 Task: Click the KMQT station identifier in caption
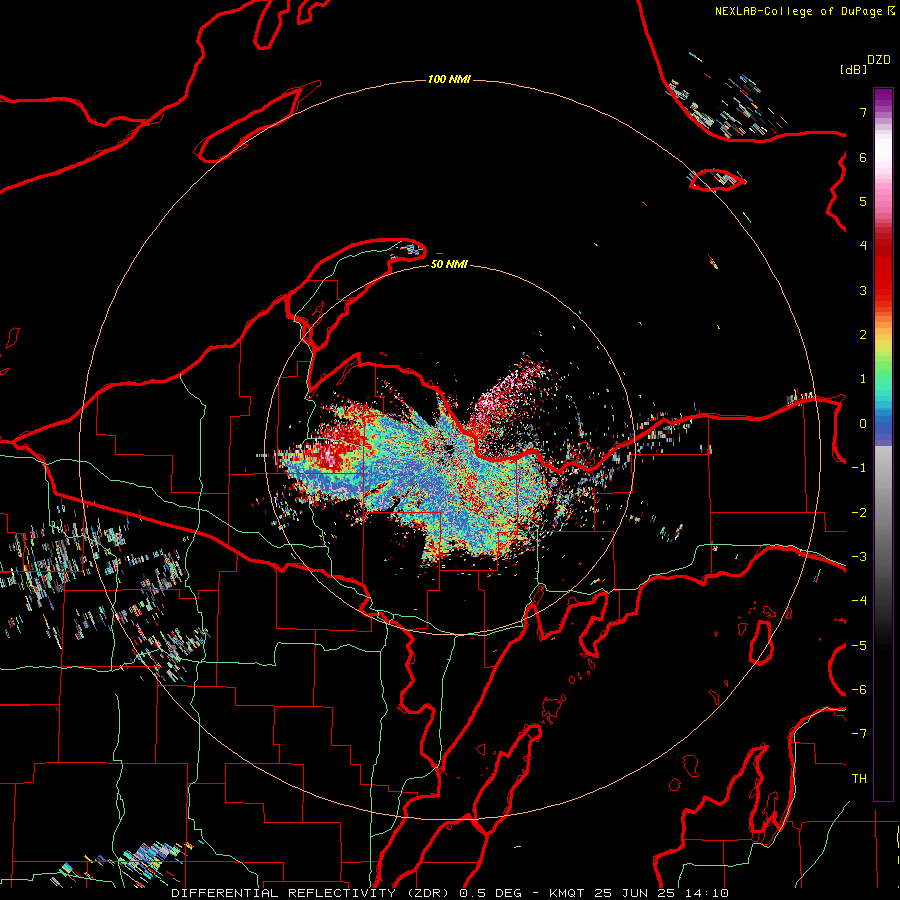point(567,893)
